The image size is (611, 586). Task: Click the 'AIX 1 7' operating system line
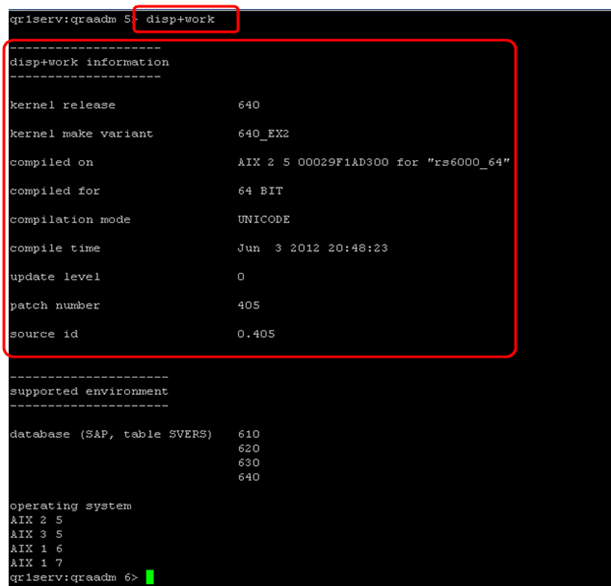(x=35, y=563)
